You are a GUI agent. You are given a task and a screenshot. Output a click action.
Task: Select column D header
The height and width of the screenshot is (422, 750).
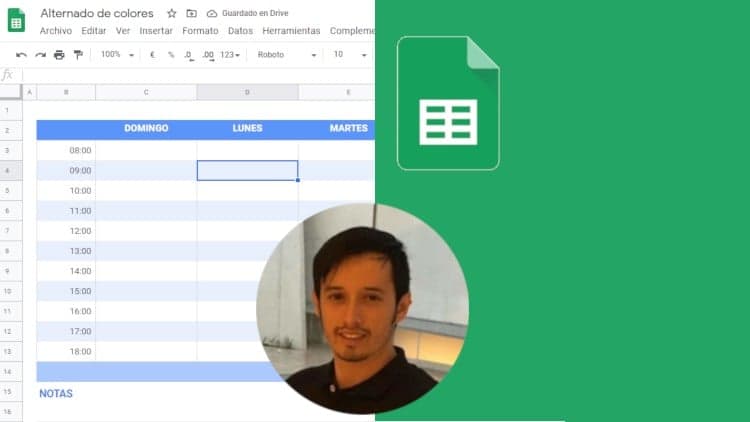(247, 92)
